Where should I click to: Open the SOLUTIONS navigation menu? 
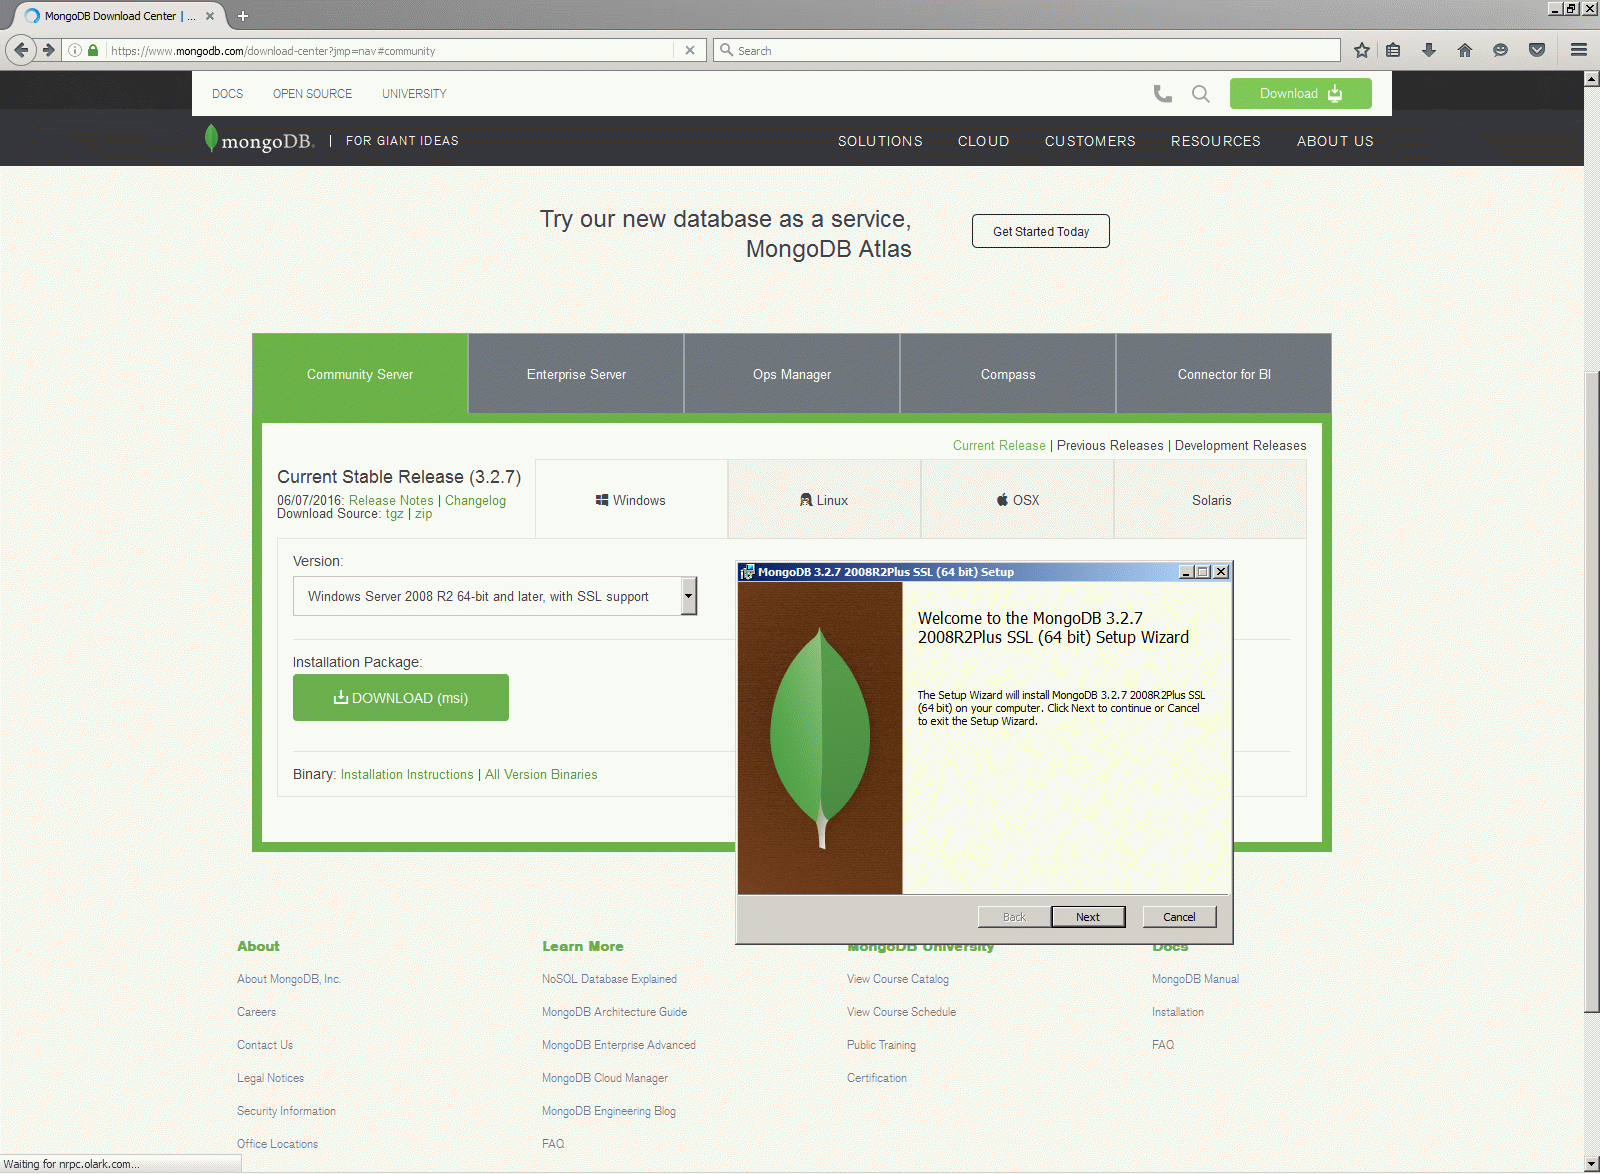click(880, 141)
